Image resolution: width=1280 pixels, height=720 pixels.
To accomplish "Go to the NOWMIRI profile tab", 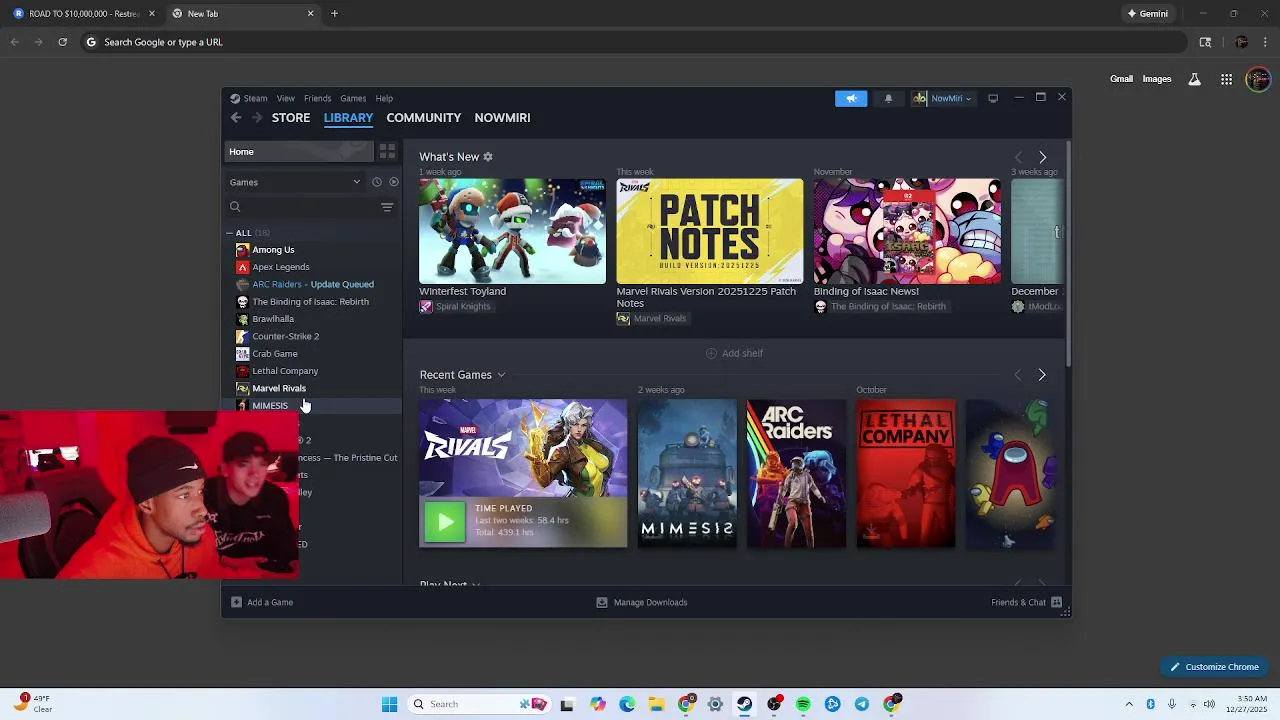I will click(x=502, y=117).
